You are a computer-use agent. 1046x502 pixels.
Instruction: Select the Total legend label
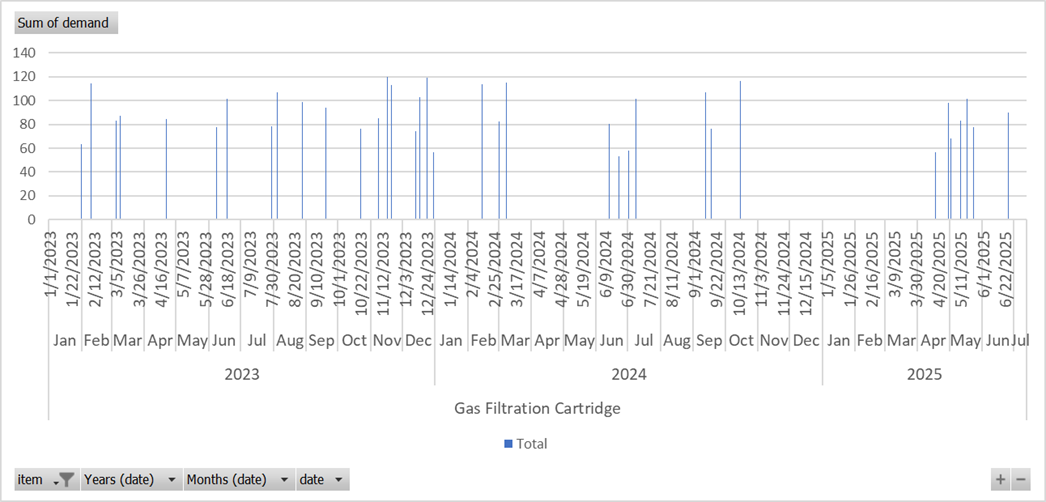532,444
